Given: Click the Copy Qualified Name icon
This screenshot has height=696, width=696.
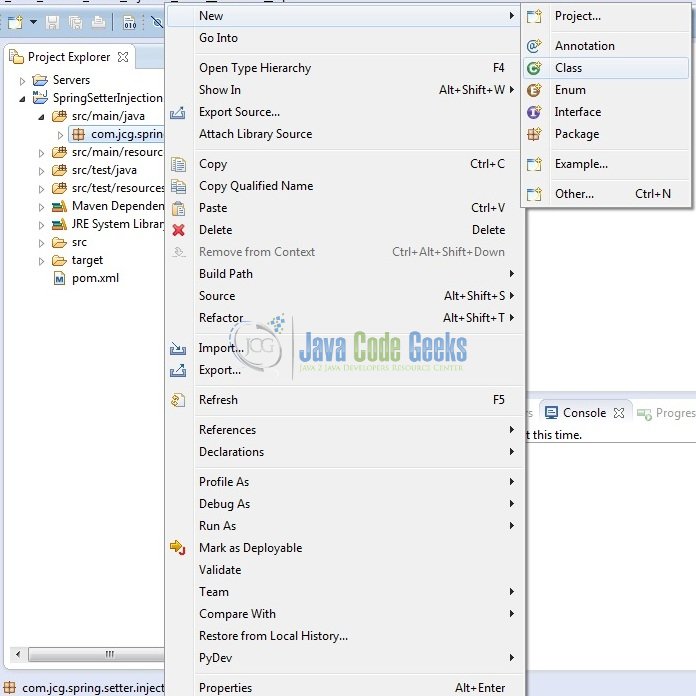Looking at the screenshot, I should coord(178,186).
